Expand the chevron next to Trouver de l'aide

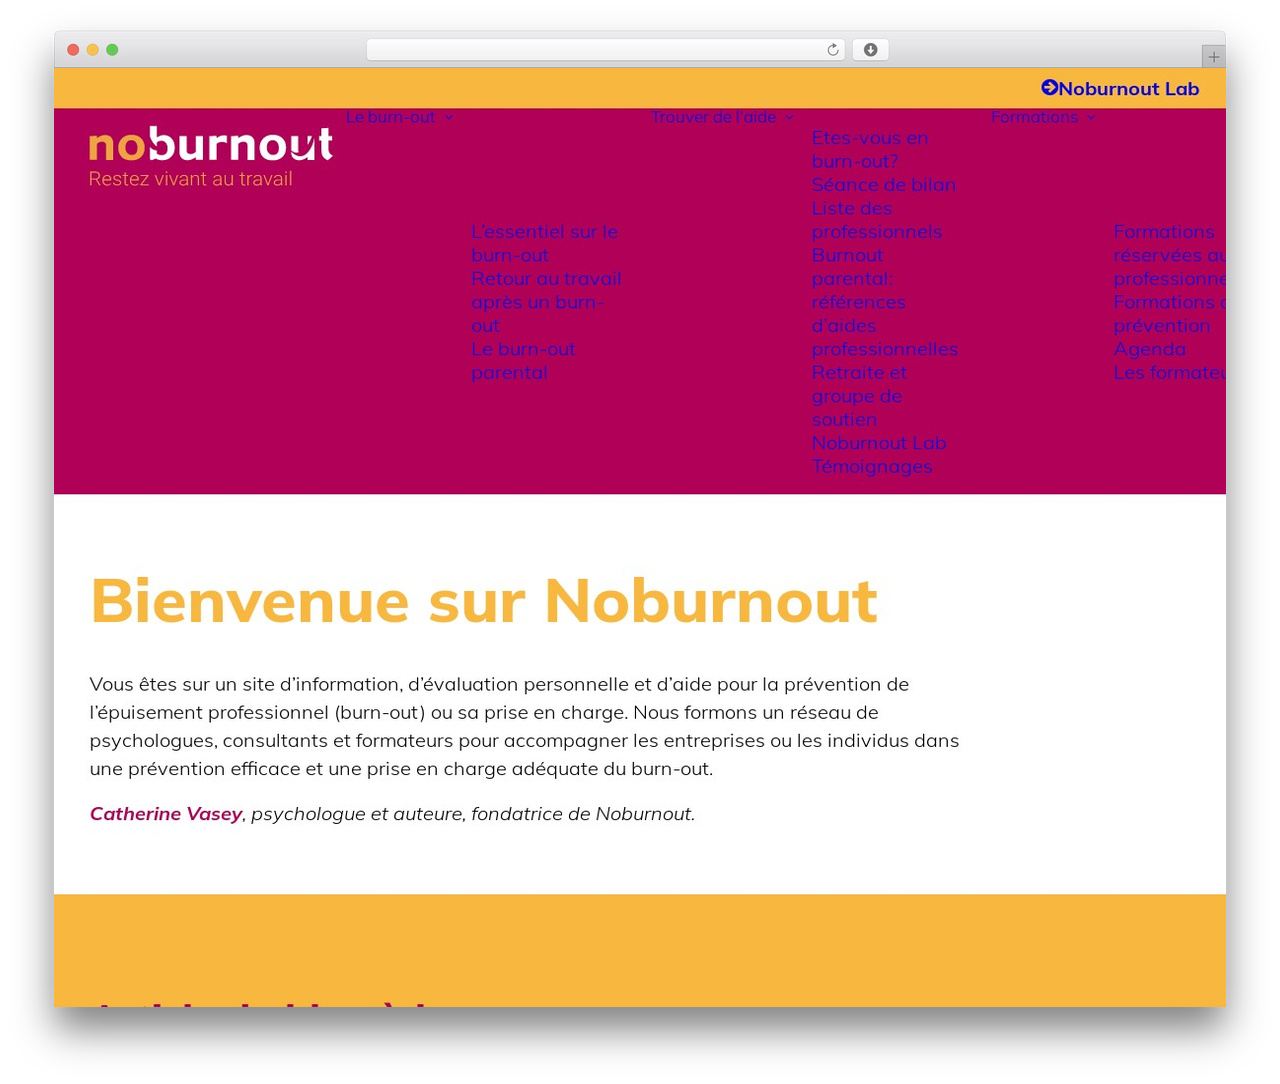pos(789,118)
